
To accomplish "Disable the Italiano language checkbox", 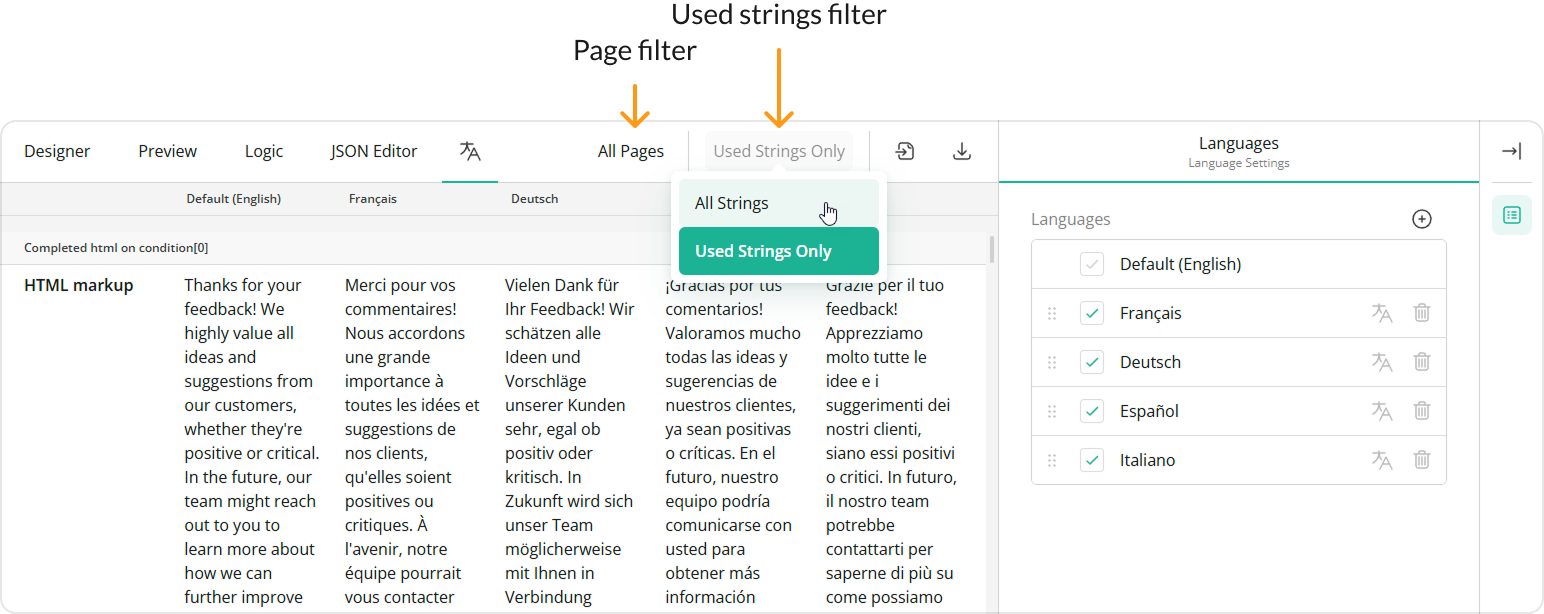I will pos(1092,460).
